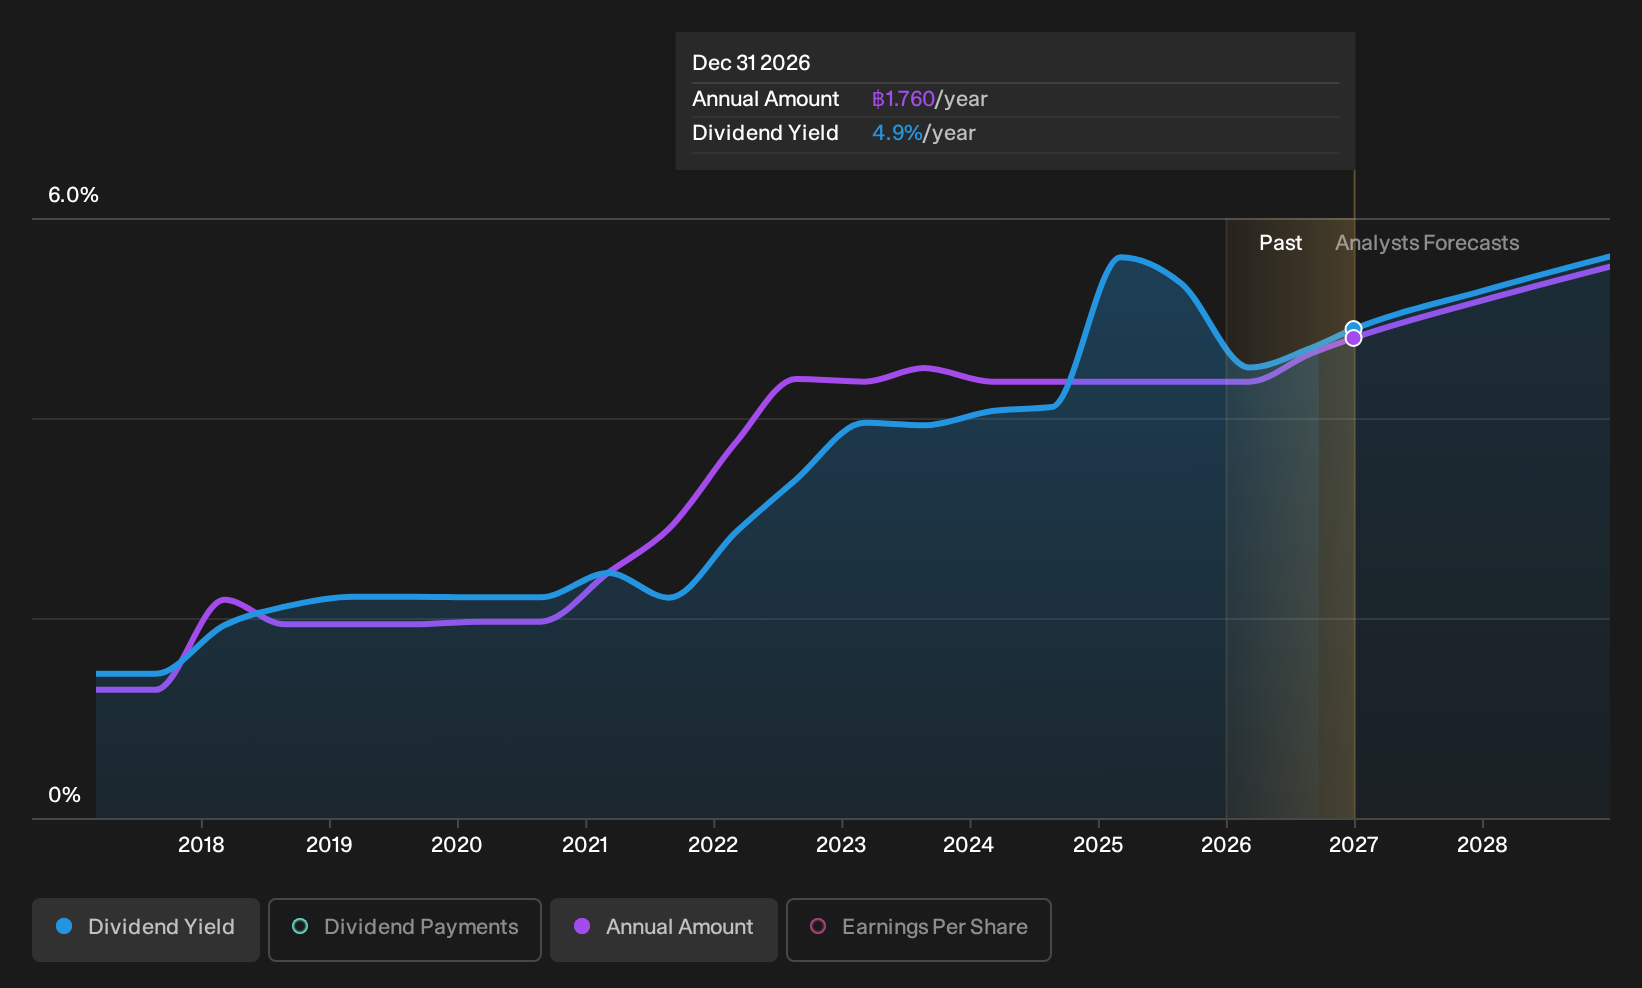Screen dimensions: 1642x988
Task: Click the purple Annual Amount legend dot
Action: point(582,927)
